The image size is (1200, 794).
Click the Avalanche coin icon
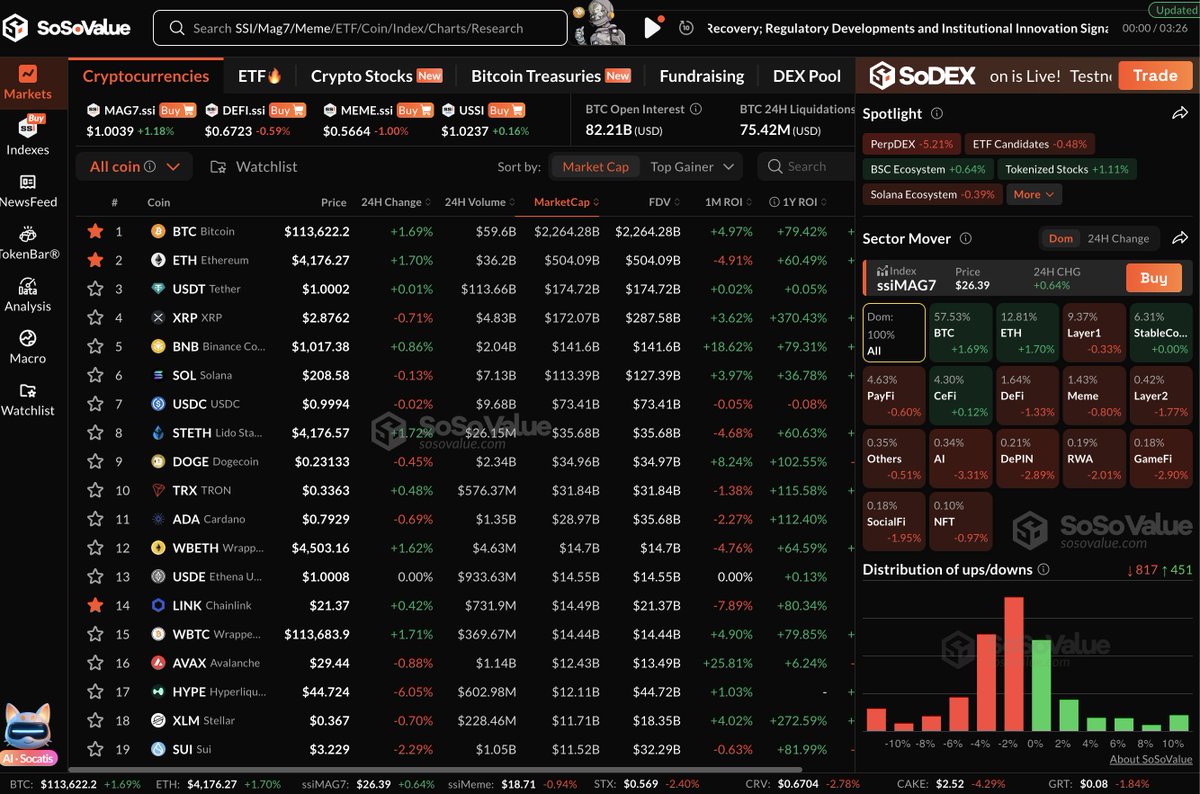tap(157, 663)
